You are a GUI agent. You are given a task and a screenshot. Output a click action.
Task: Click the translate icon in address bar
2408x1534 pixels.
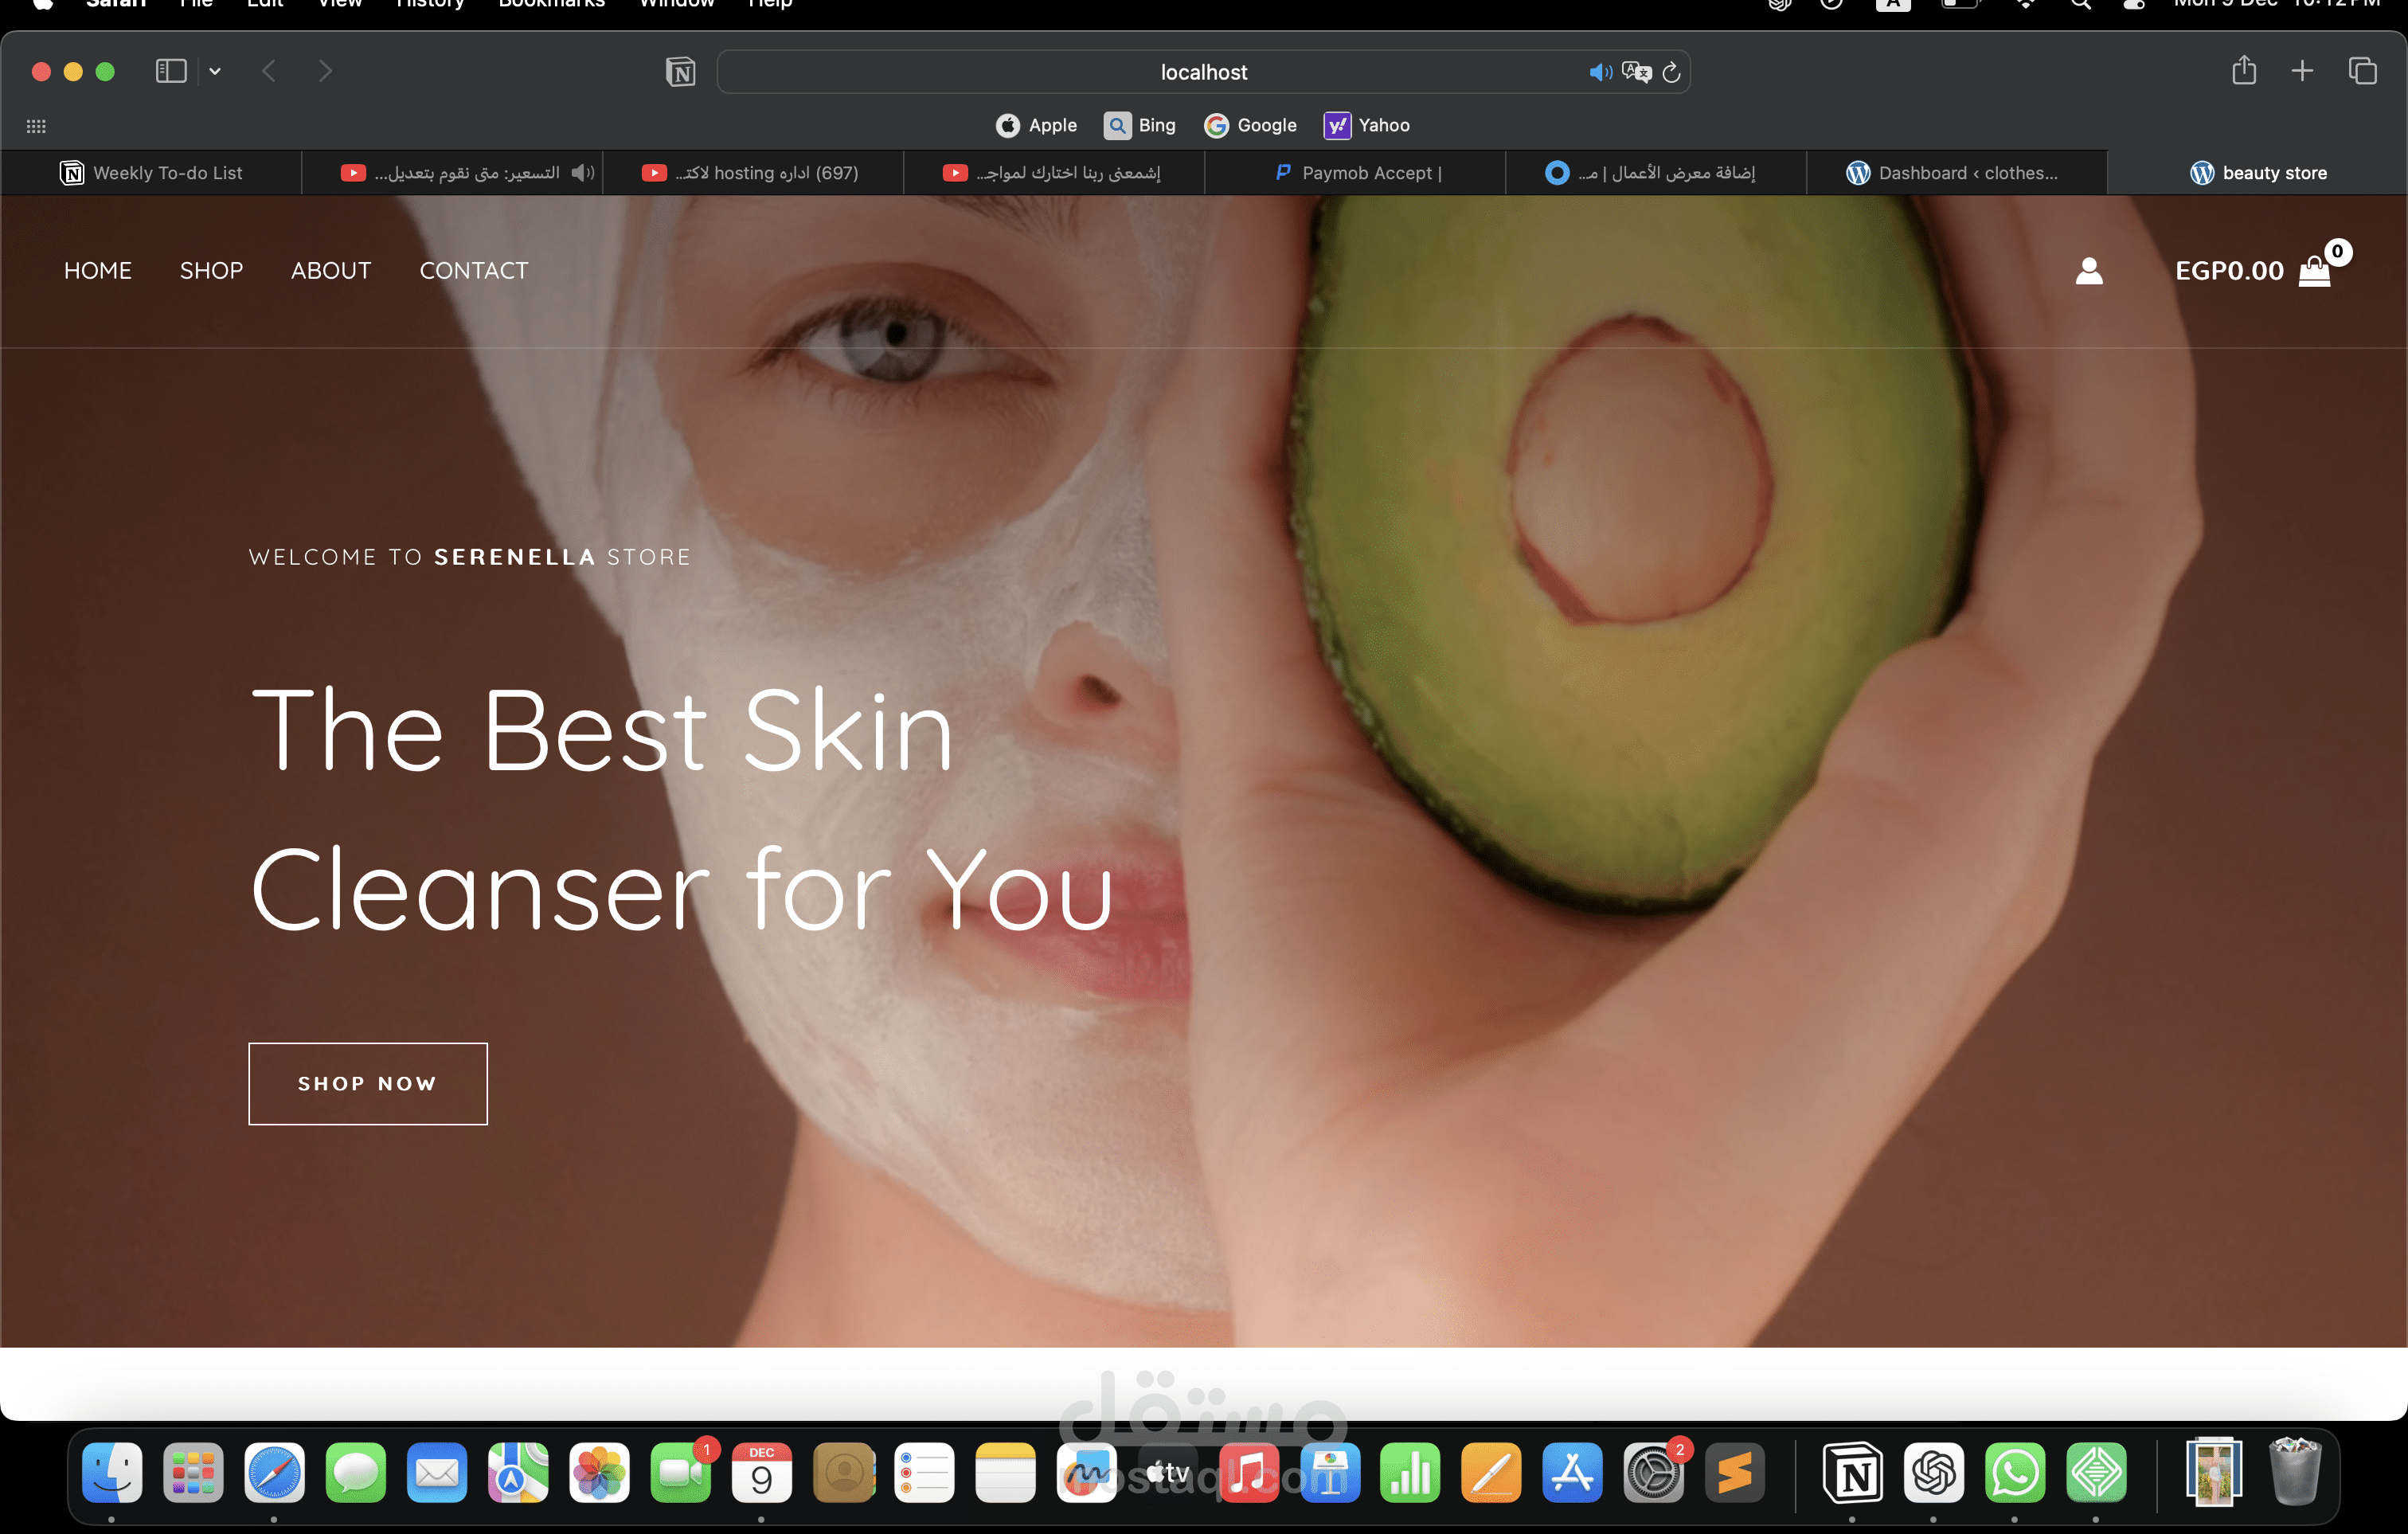coord(1636,72)
